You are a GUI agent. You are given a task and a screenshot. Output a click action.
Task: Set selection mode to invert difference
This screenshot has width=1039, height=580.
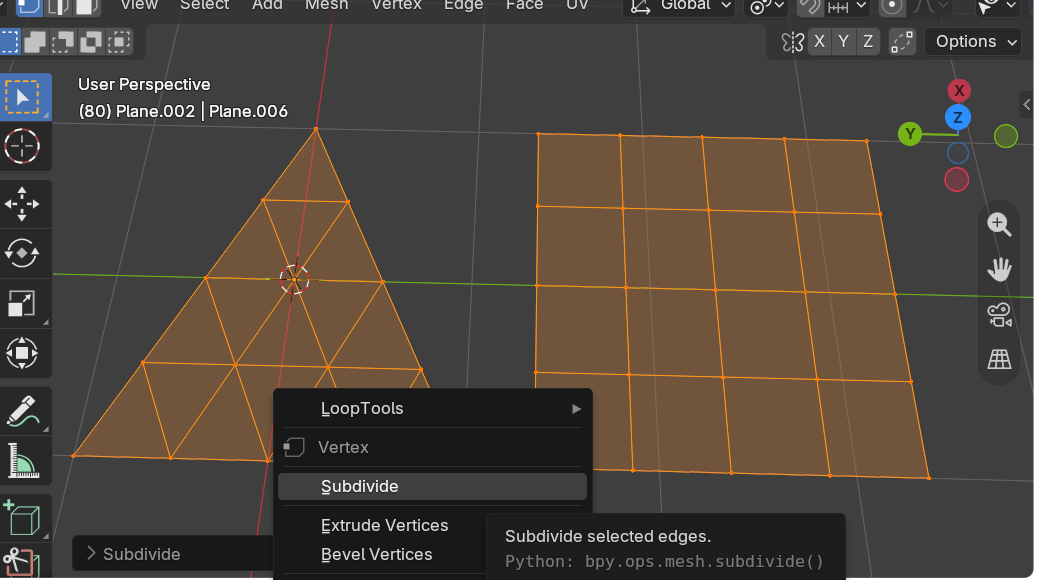[91, 42]
